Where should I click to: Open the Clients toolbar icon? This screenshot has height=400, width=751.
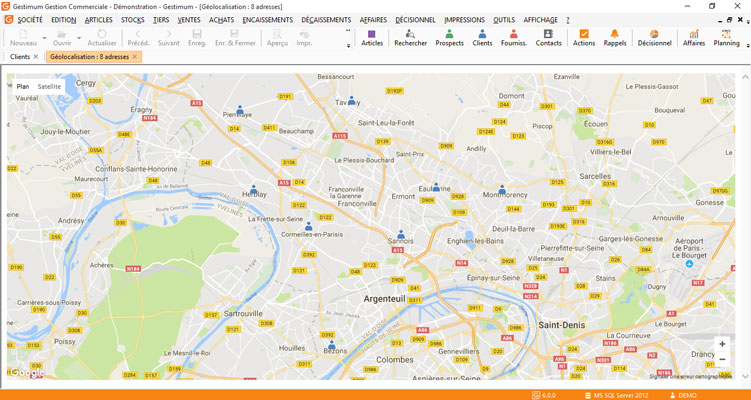(482, 38)
